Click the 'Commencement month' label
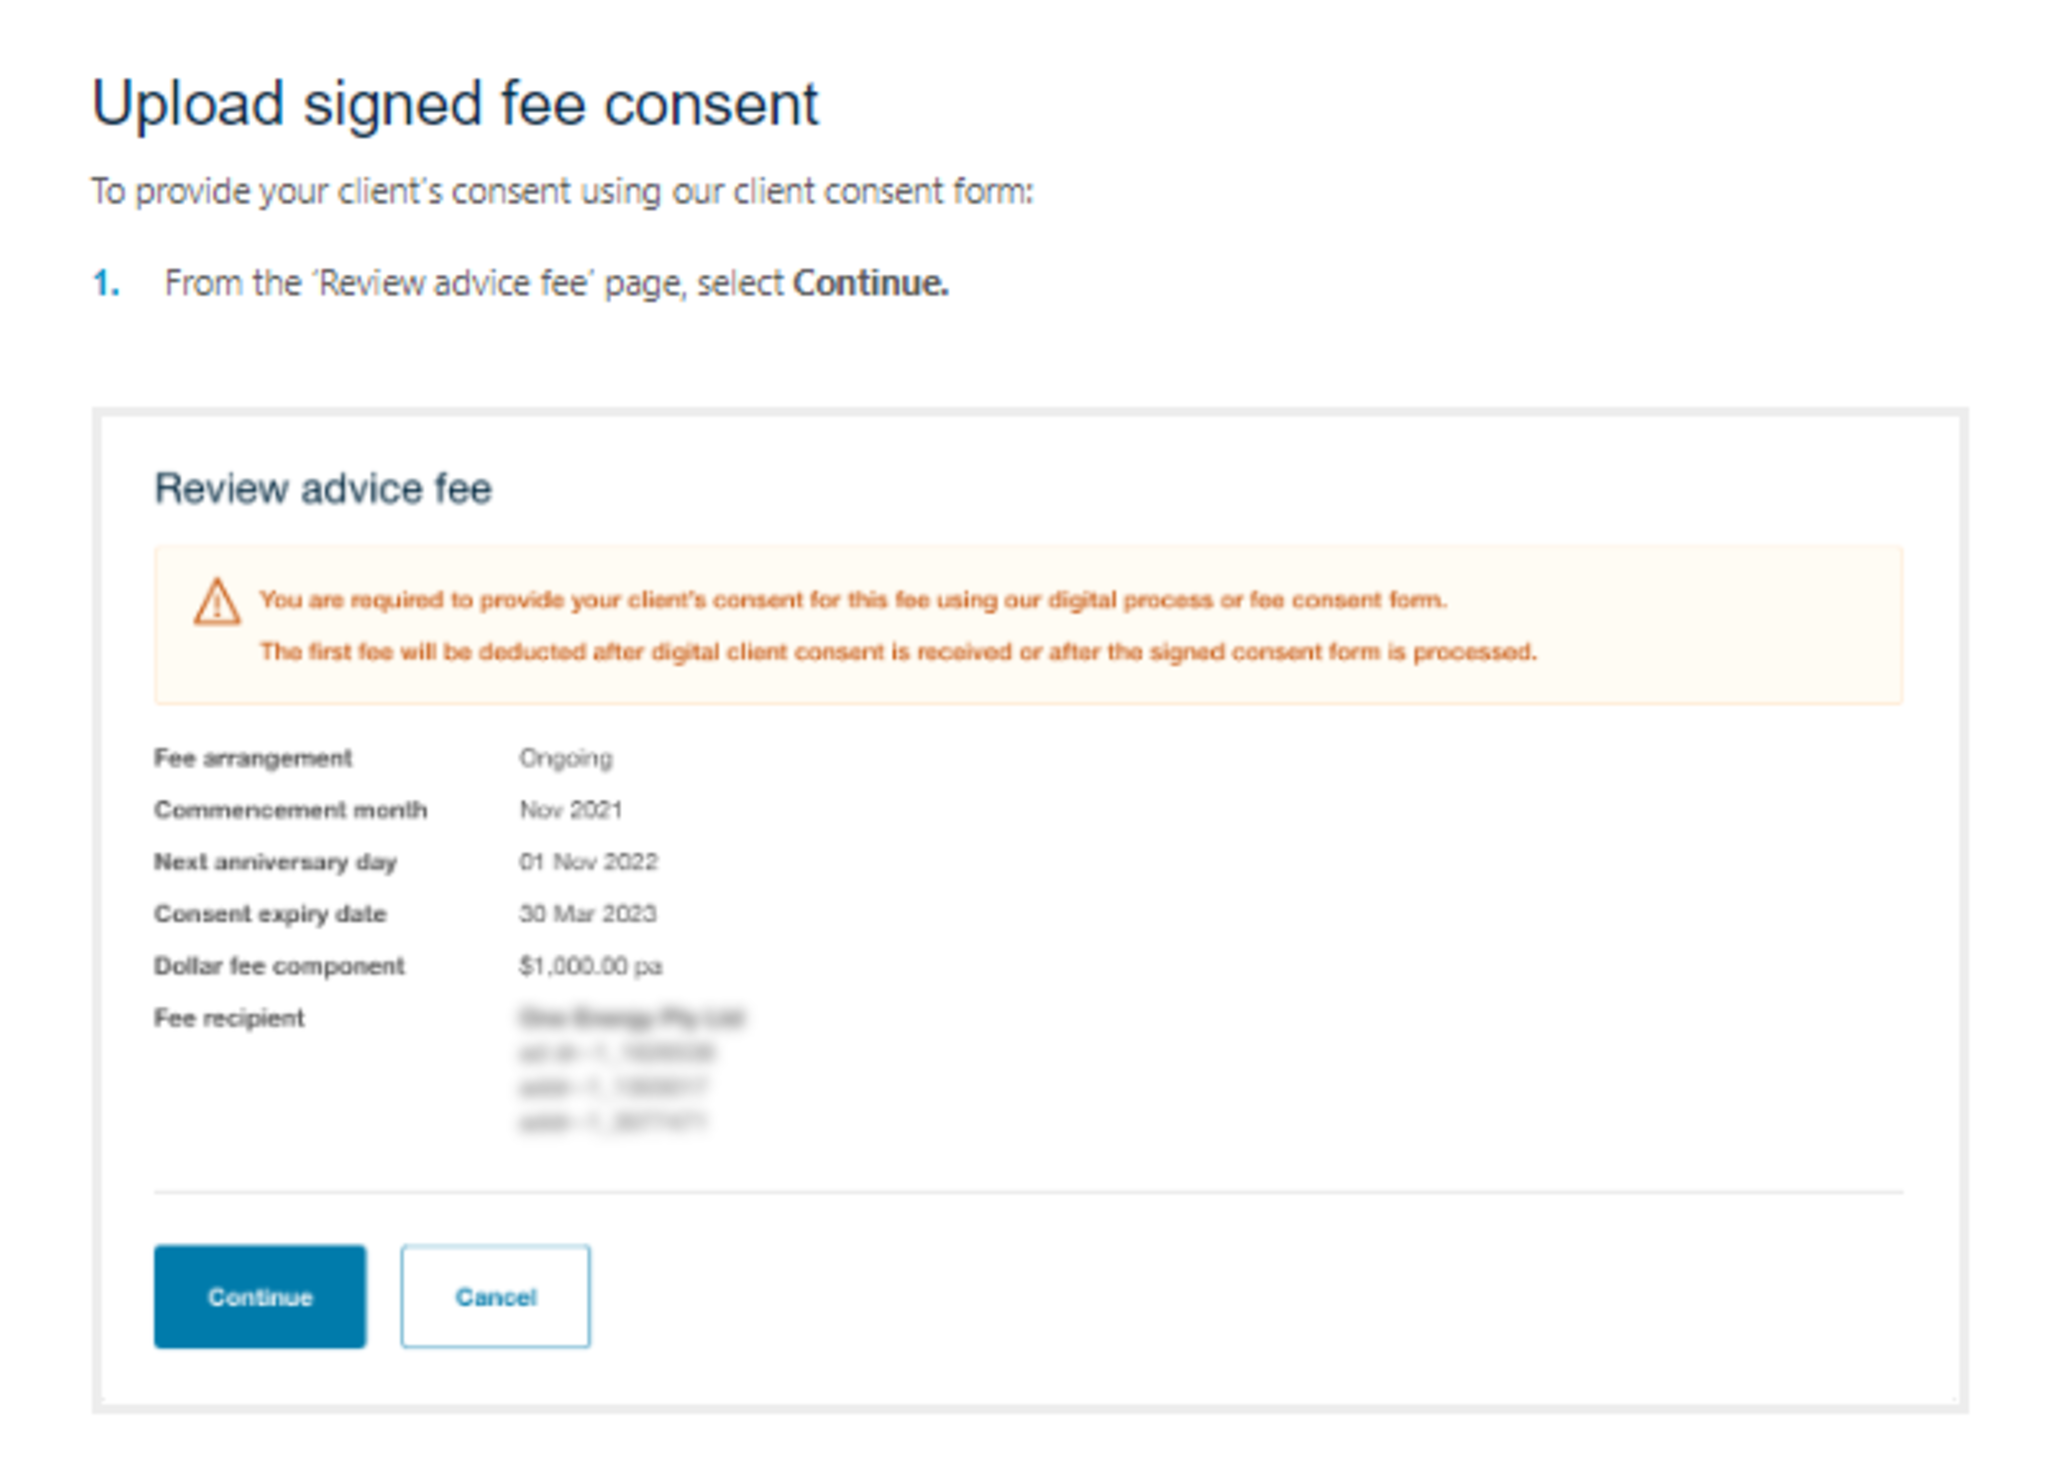 click(x=290, y=810)
